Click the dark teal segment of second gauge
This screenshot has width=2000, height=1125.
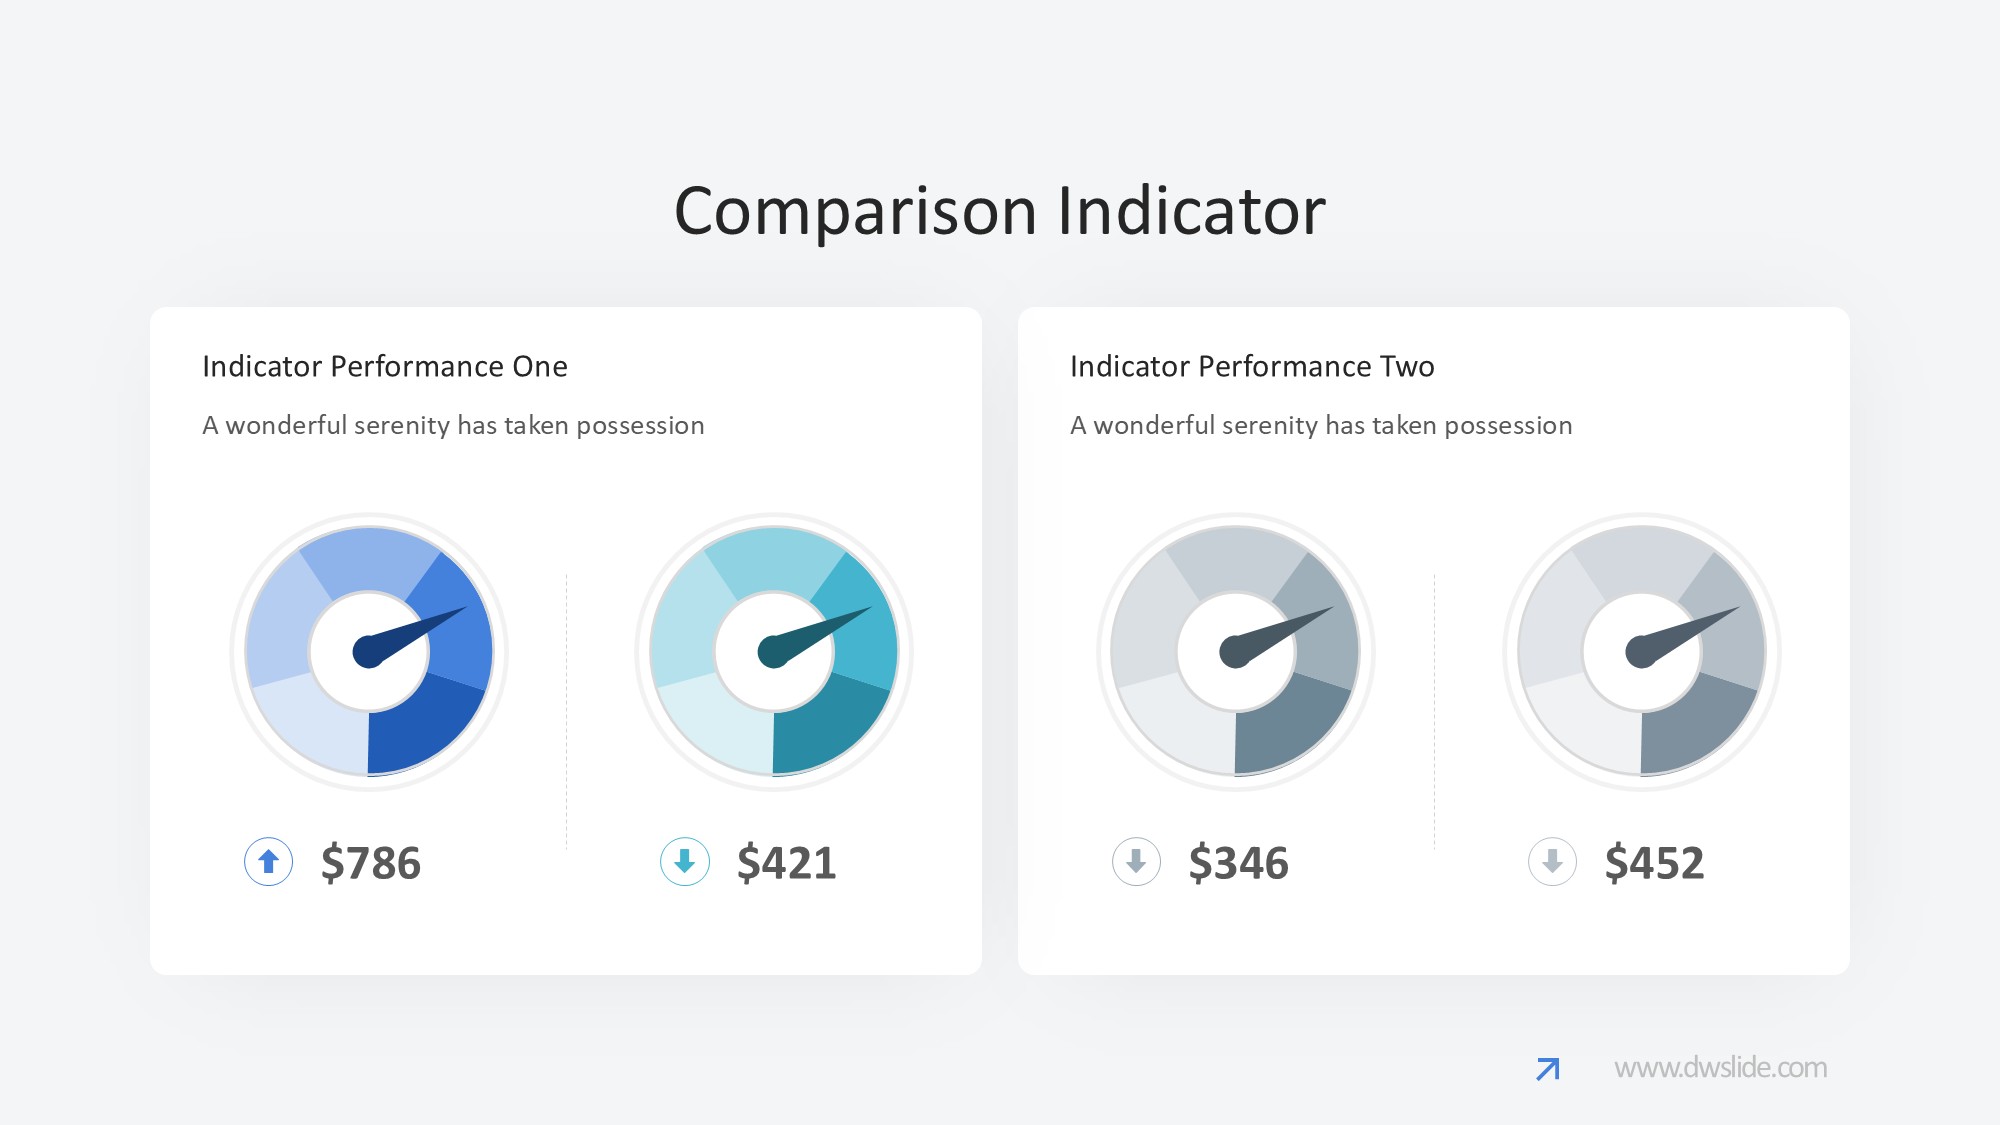[830, 728]
